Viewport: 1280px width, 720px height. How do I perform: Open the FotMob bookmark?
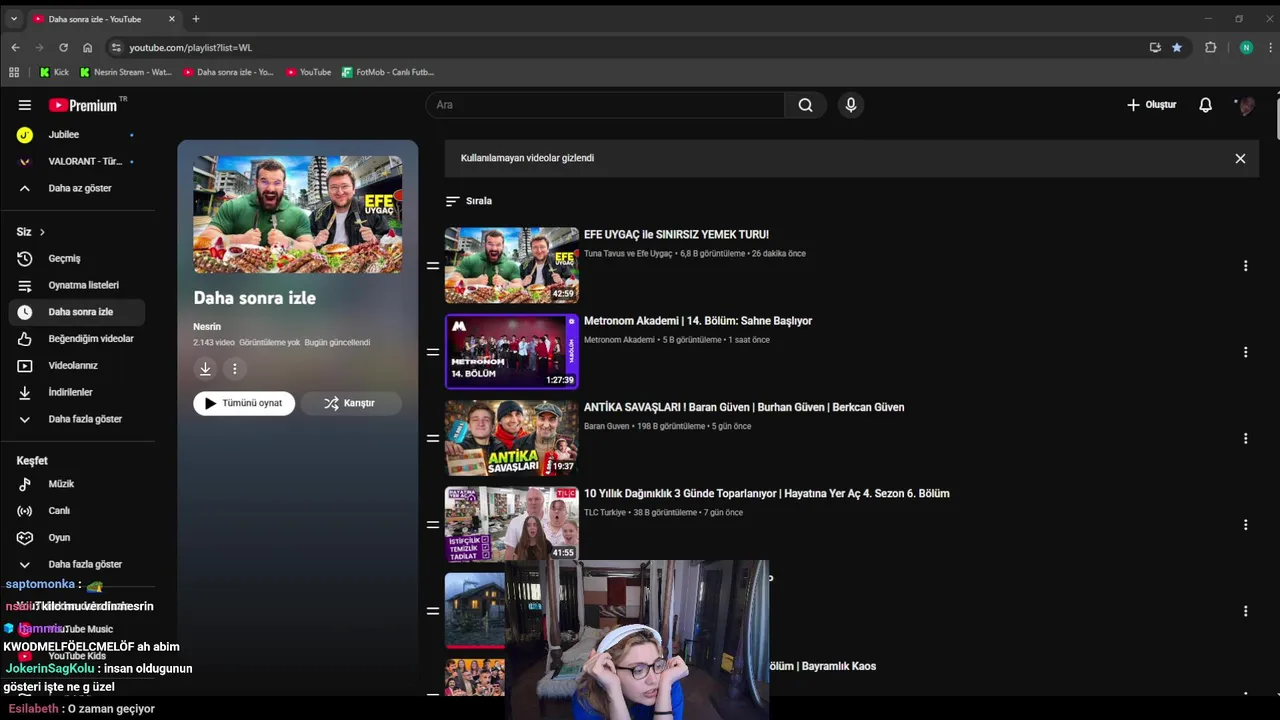point(388,72)
